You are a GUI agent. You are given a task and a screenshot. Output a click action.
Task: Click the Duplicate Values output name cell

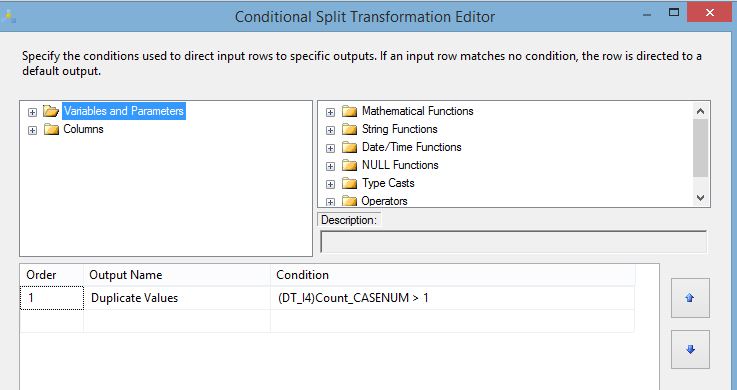177,298
